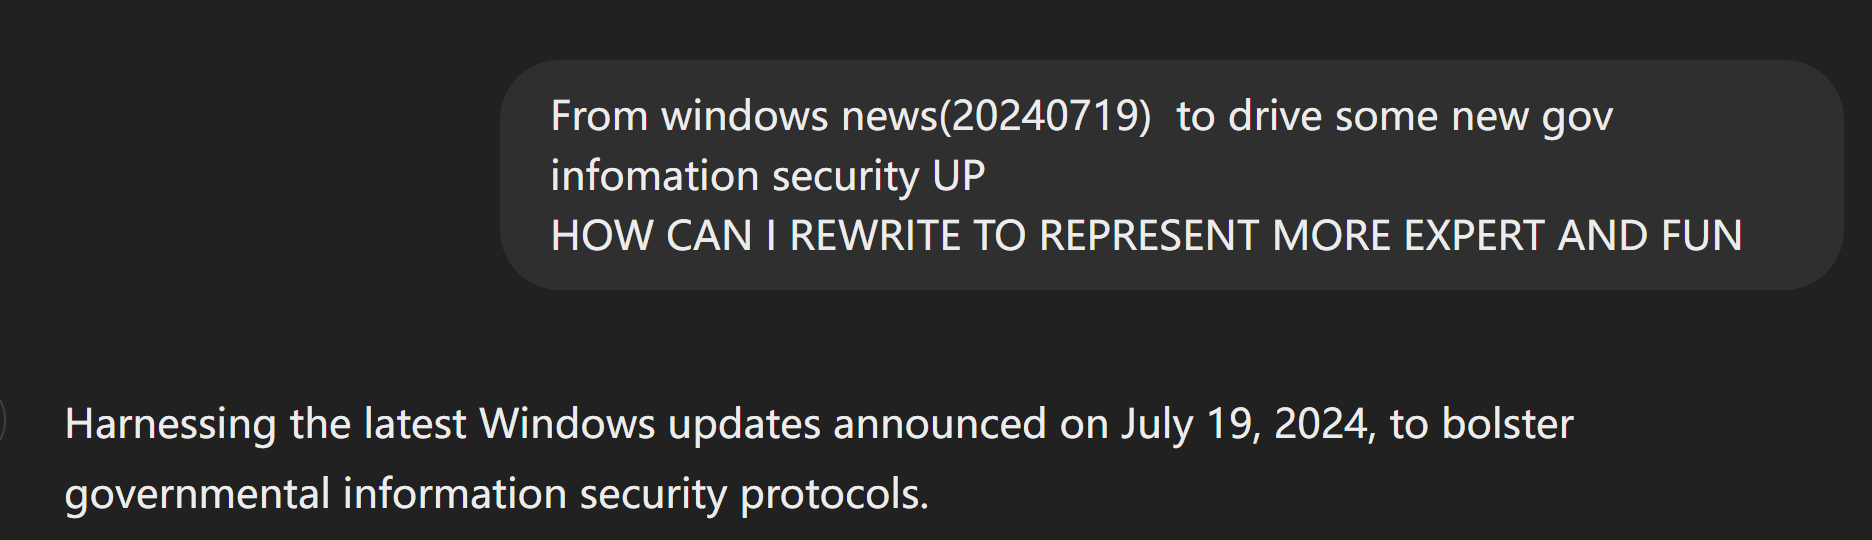Click empty area left of user bubble
The height and width of the screenshot is (540, 1872).
tap(250, 175)
